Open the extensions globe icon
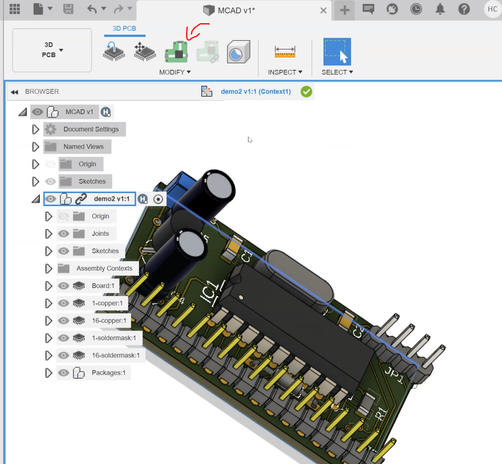The height and width of the screenshot is (464, 502). [x=392, y=9]
